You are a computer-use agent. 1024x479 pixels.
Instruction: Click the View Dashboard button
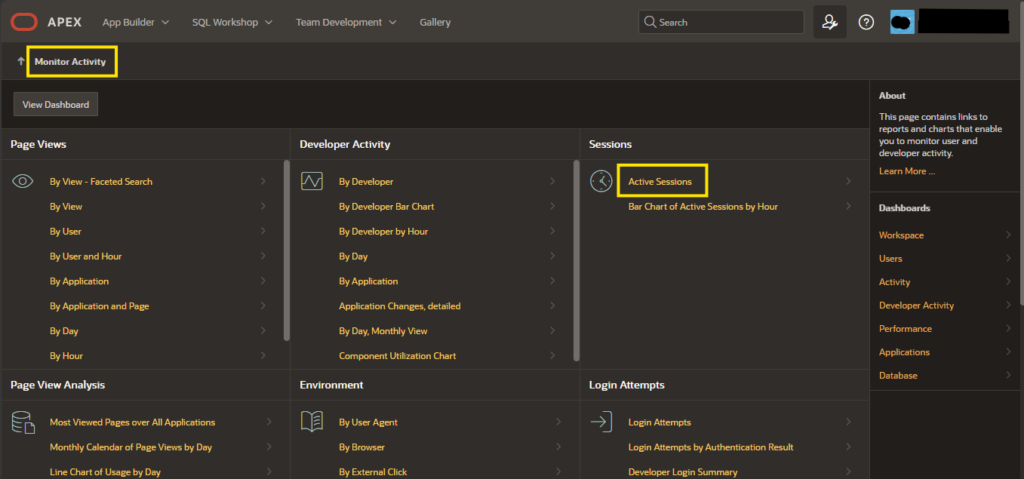coord(56,105)
